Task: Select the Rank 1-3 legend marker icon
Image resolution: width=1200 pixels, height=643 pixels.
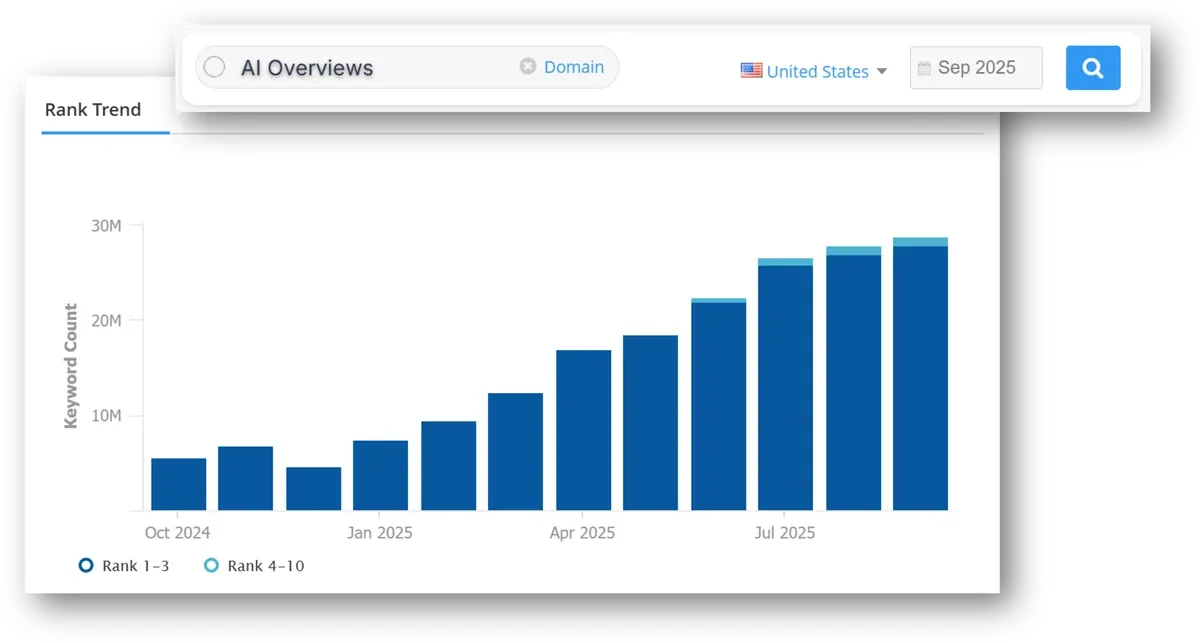Action: pos(86,565)
